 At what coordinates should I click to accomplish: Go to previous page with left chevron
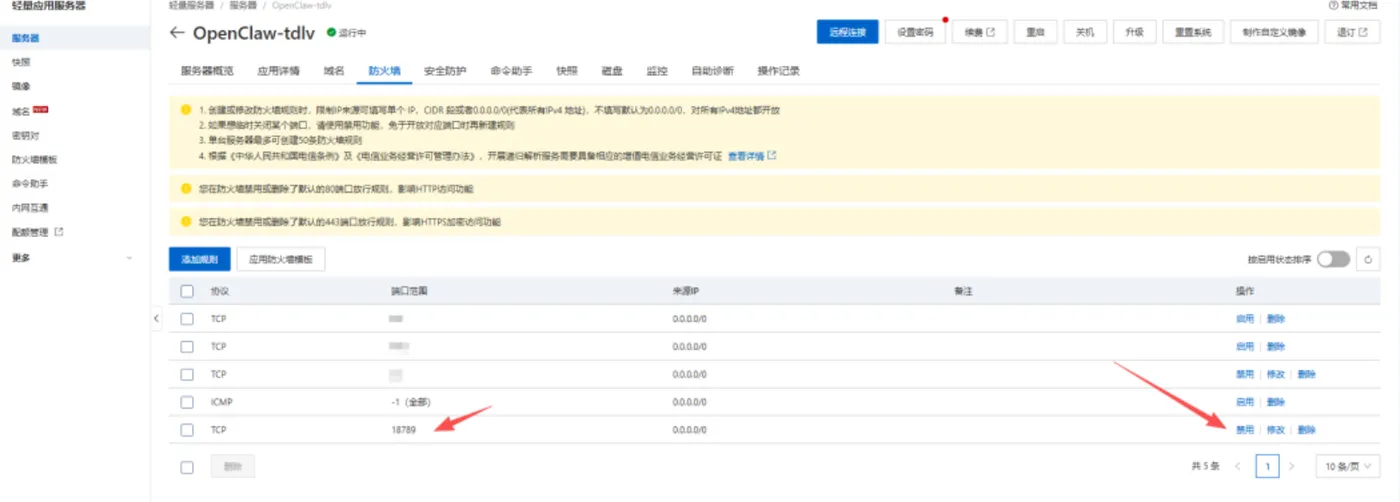pos(1237,467)
